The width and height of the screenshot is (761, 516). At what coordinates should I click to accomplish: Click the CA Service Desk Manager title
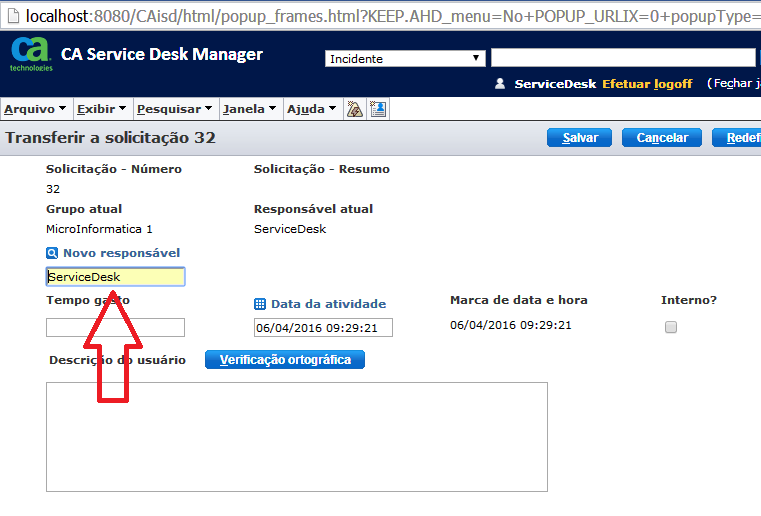coord(162,54)
